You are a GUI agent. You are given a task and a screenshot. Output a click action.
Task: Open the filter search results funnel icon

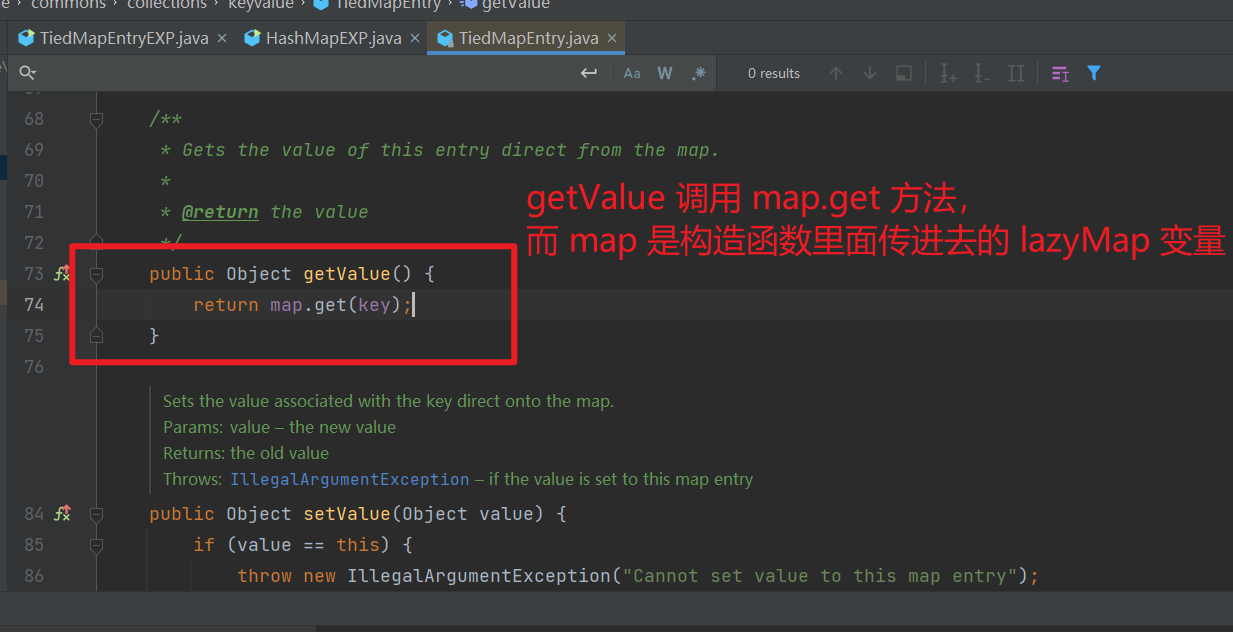pyautogui.click(x=1093, y=72)
